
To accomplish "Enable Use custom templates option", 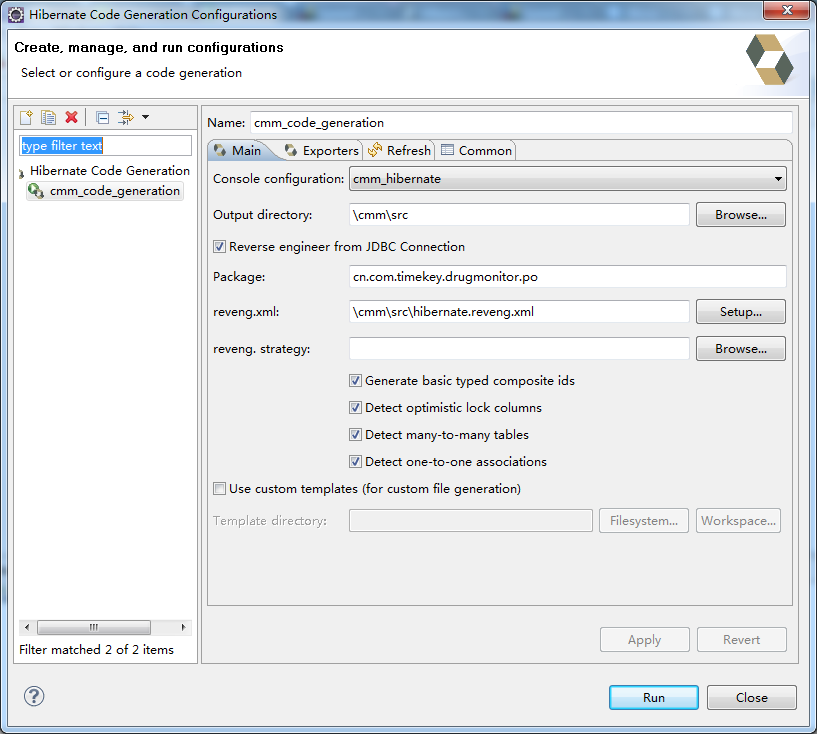I will click(217, 488).
